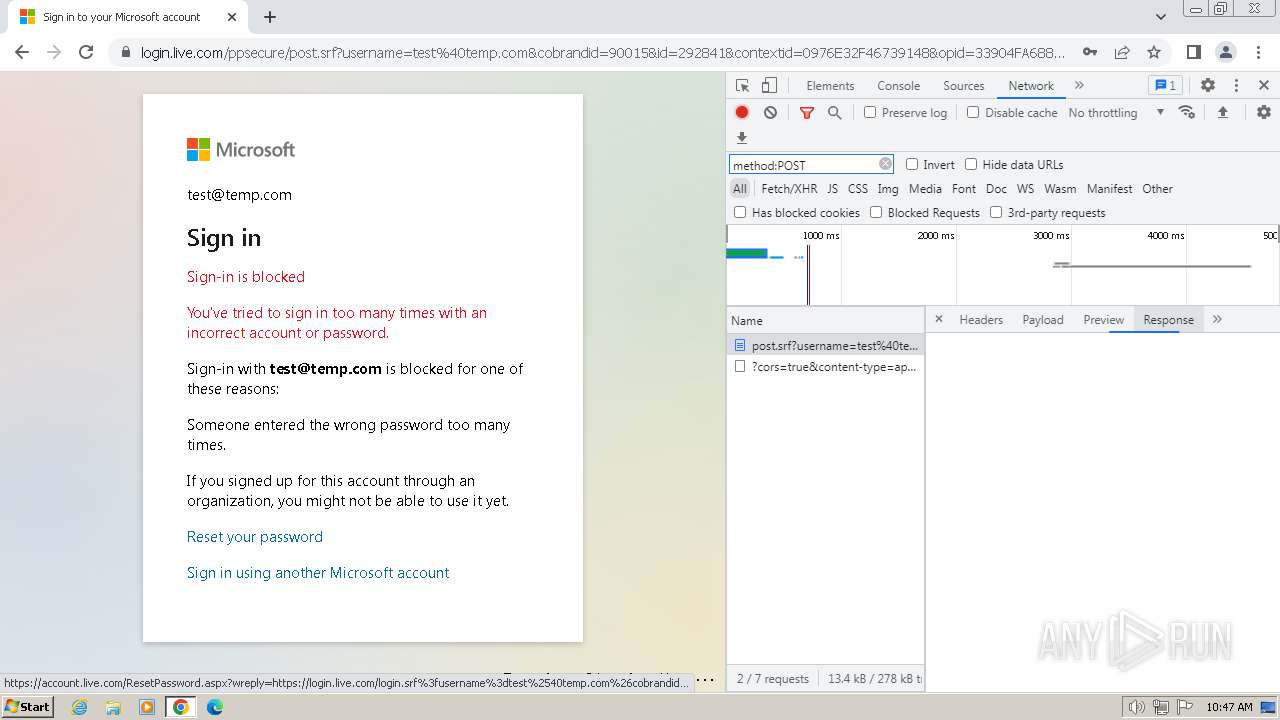The width and height of the screenshot is (1280, 720).
Task: Check 3rd-party requests option
Action: (996, 212)
